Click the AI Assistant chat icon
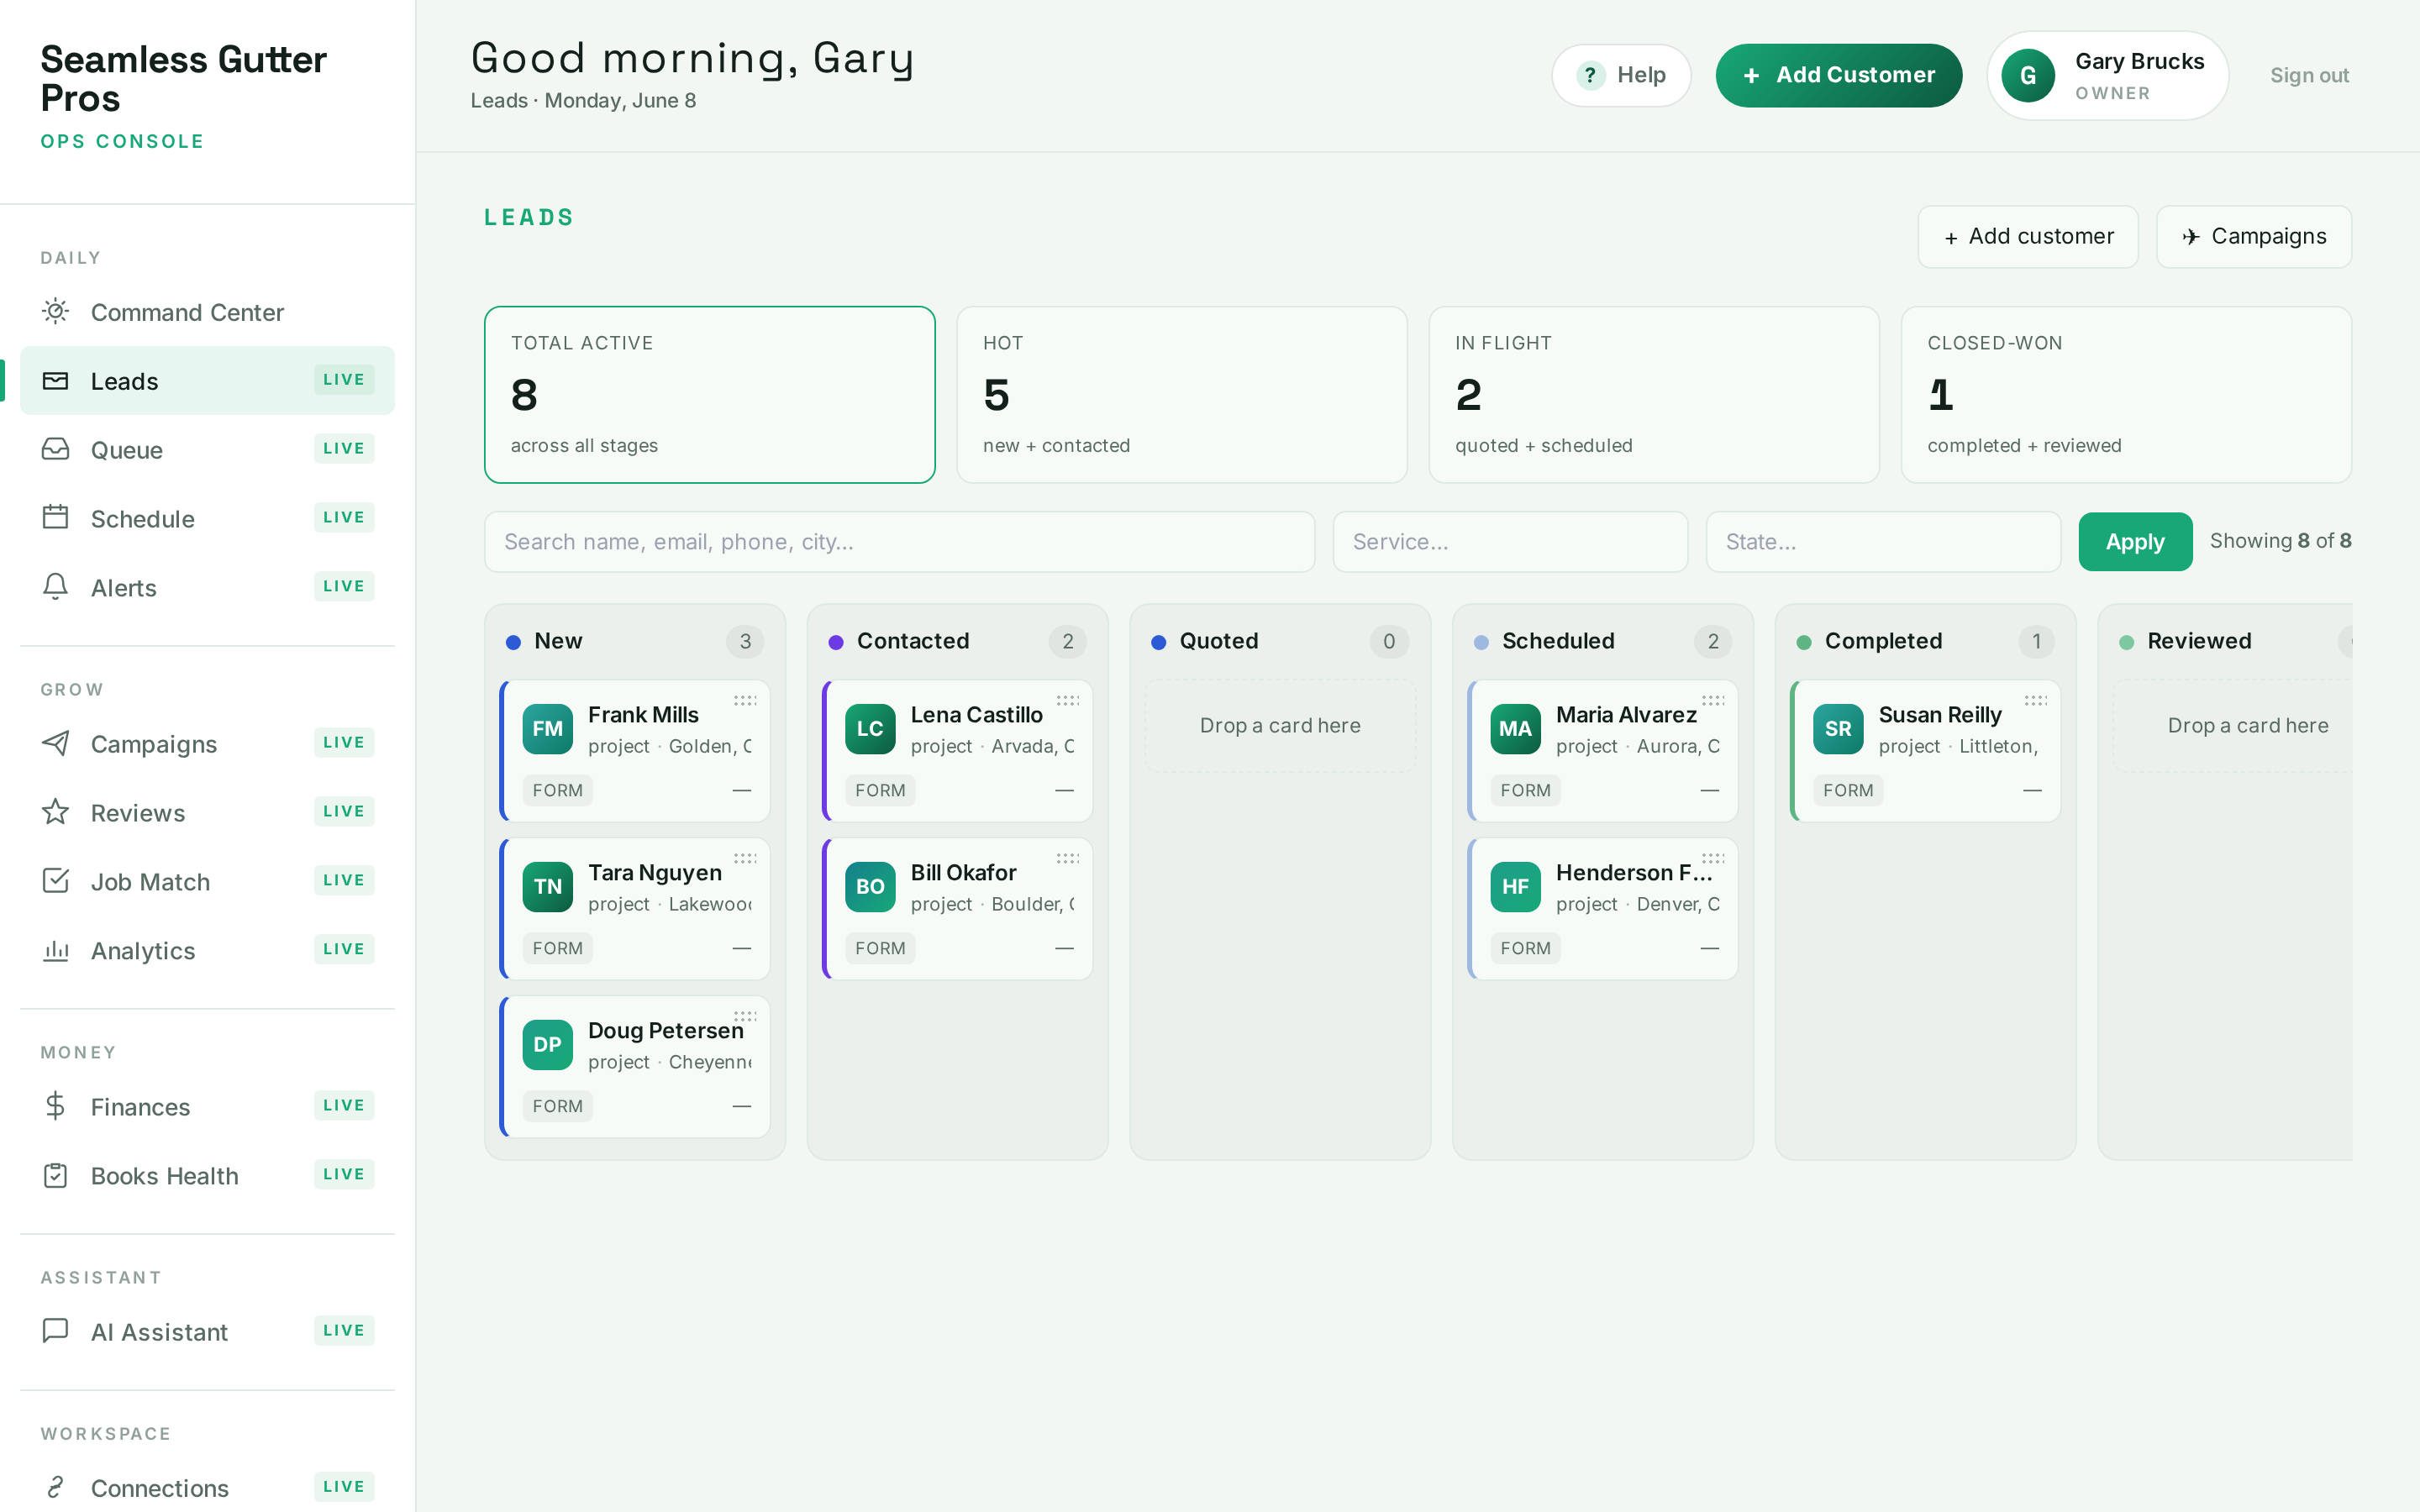This screenshot has width=2420, height=1512. pos(56,1331)
